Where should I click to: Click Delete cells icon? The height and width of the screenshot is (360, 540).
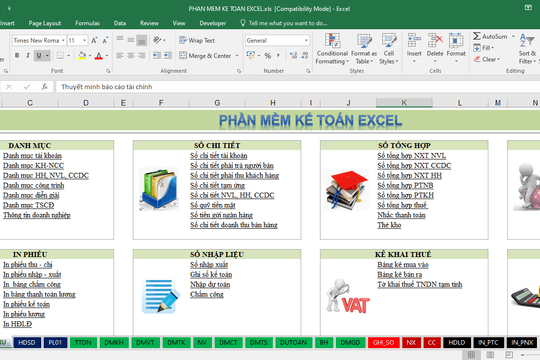pos(435,40)
